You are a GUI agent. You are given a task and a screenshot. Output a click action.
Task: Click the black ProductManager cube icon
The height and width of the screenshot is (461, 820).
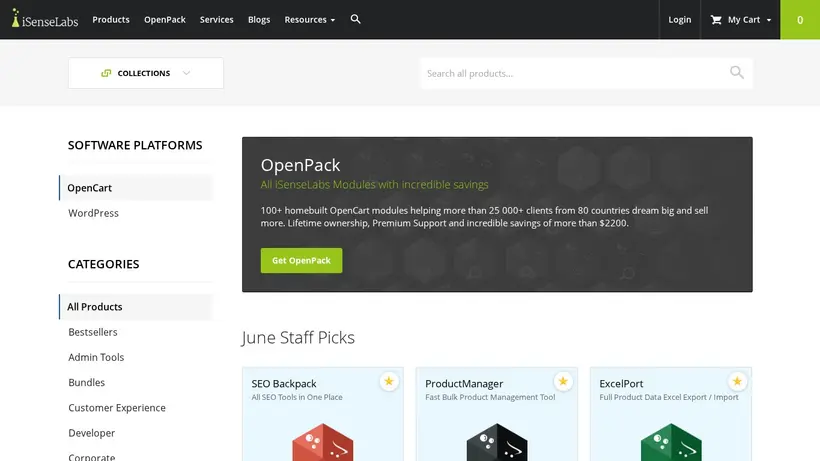pyautogui.click(x=497, y=442)
